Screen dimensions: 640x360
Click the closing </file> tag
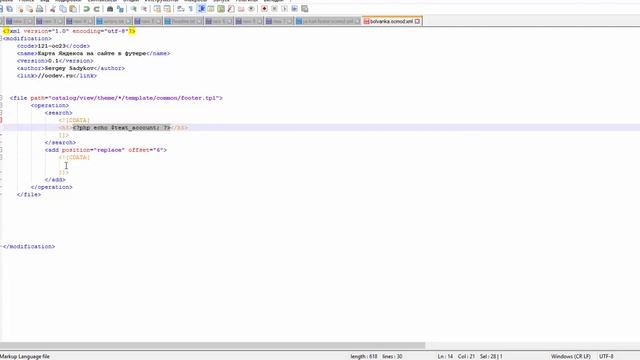pos(29,194)
